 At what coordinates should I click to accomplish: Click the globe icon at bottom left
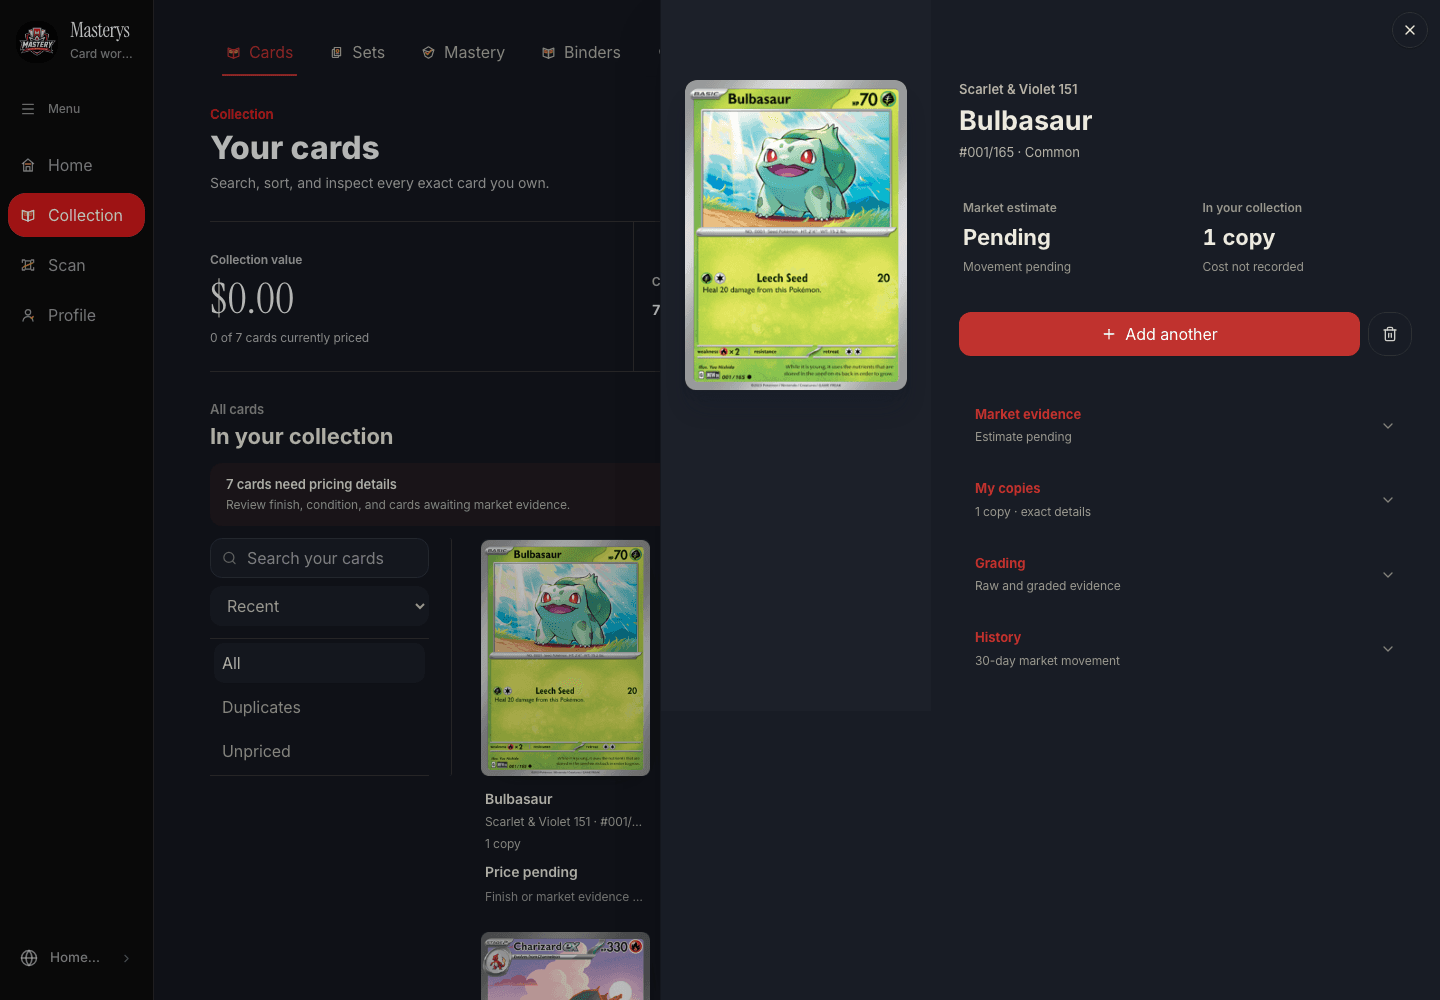(x=29, y=957)
